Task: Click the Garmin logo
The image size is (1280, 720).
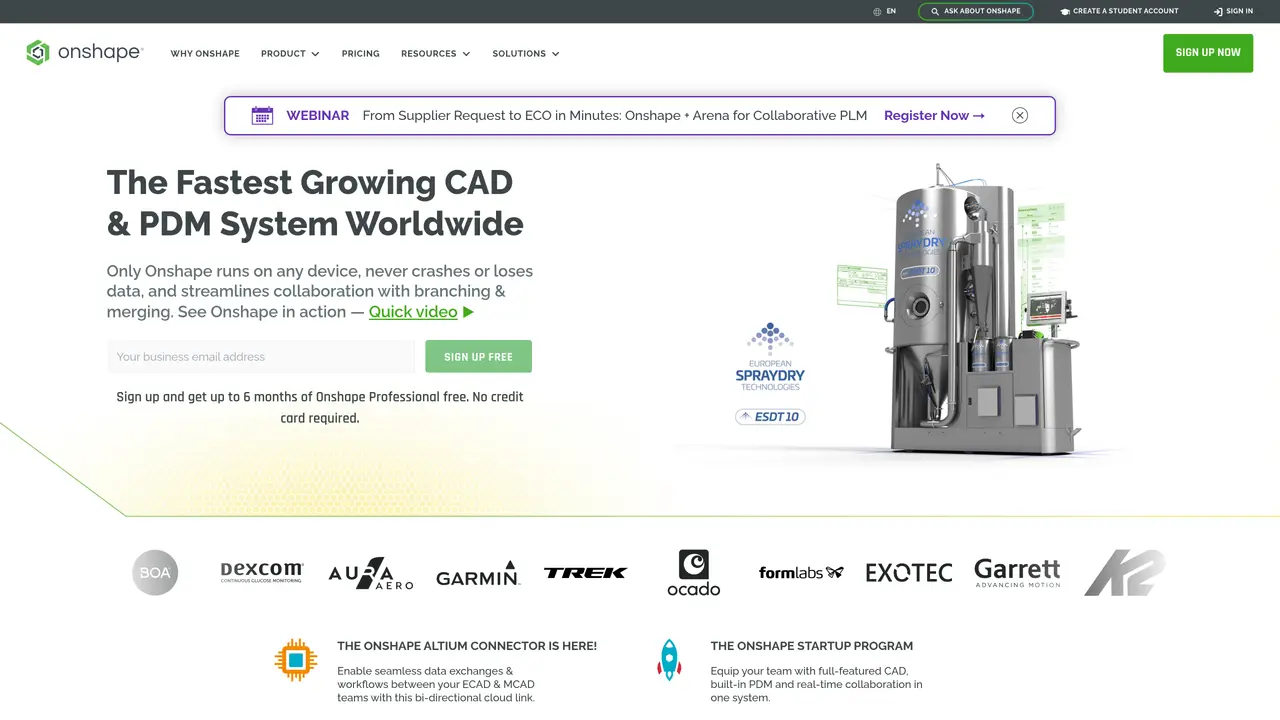Action: tap(478, 574)
